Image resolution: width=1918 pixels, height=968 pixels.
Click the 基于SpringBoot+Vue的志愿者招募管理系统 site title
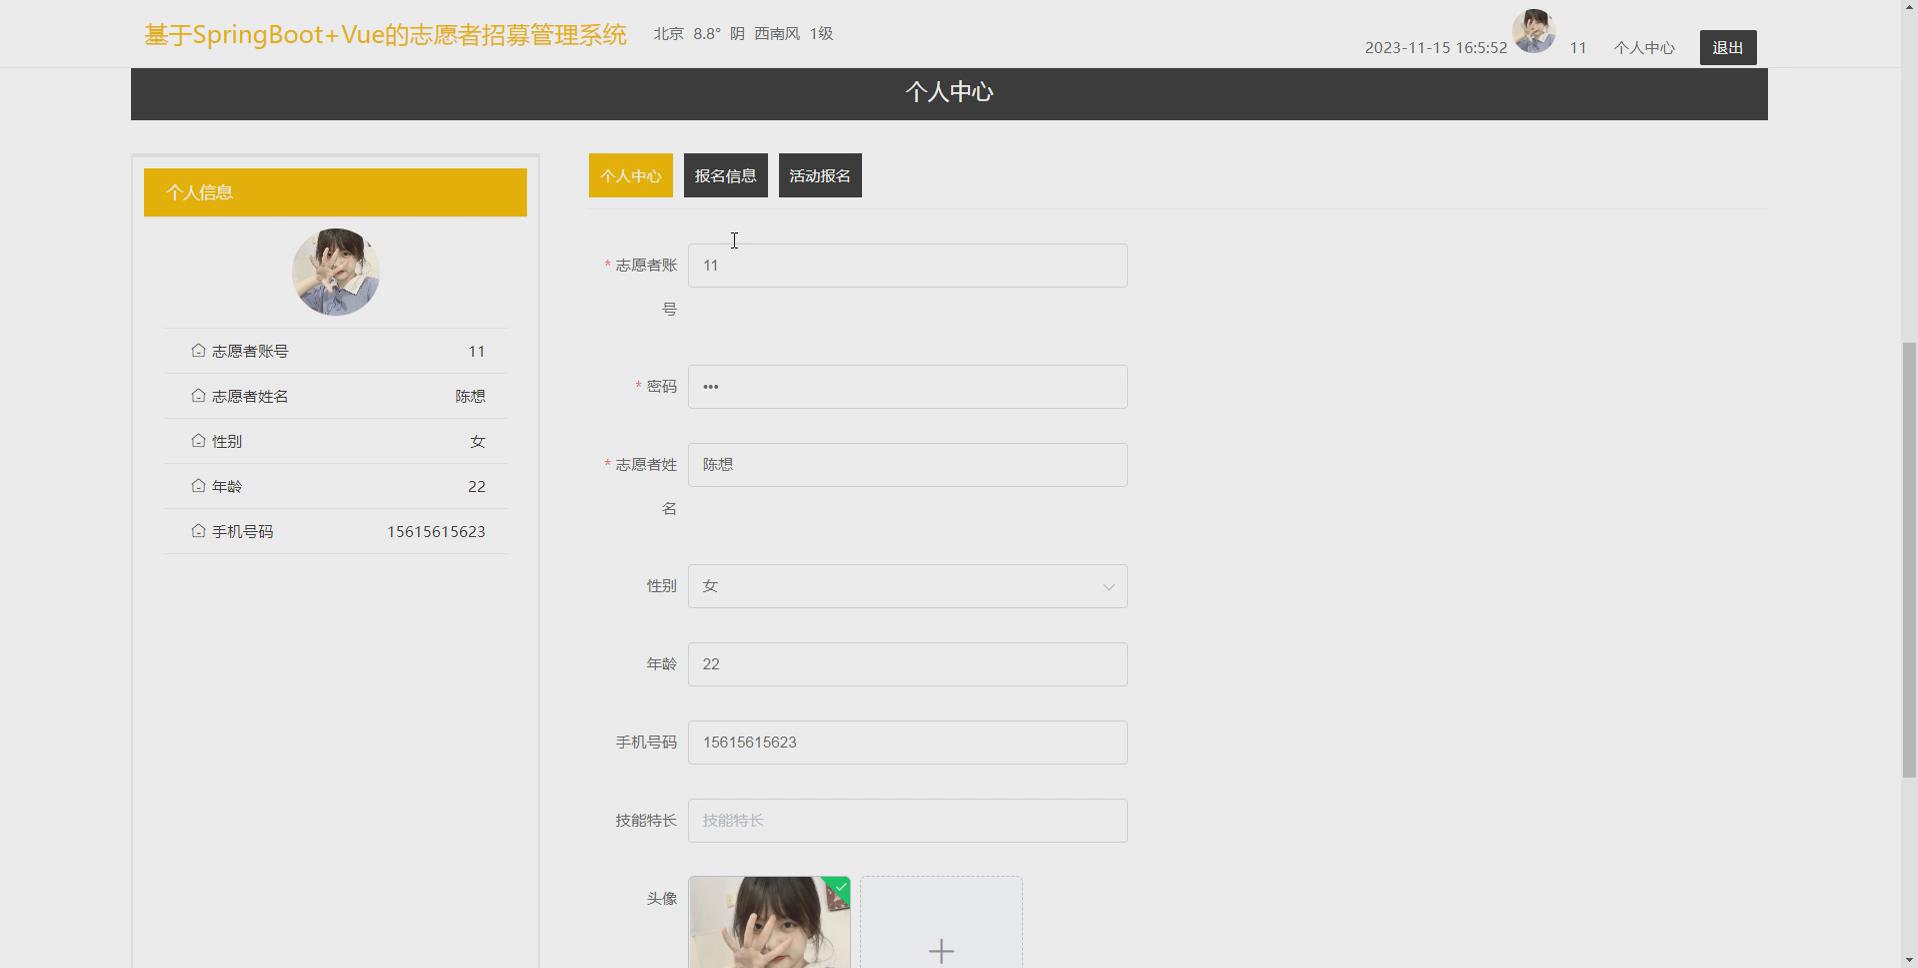(x=385, y=35)
